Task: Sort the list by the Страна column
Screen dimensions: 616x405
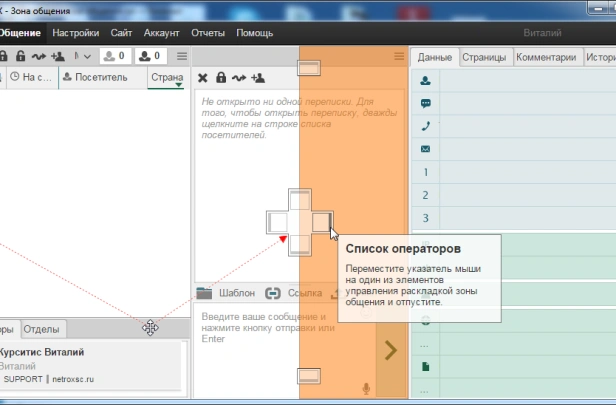Action: (x=167, y=77)
